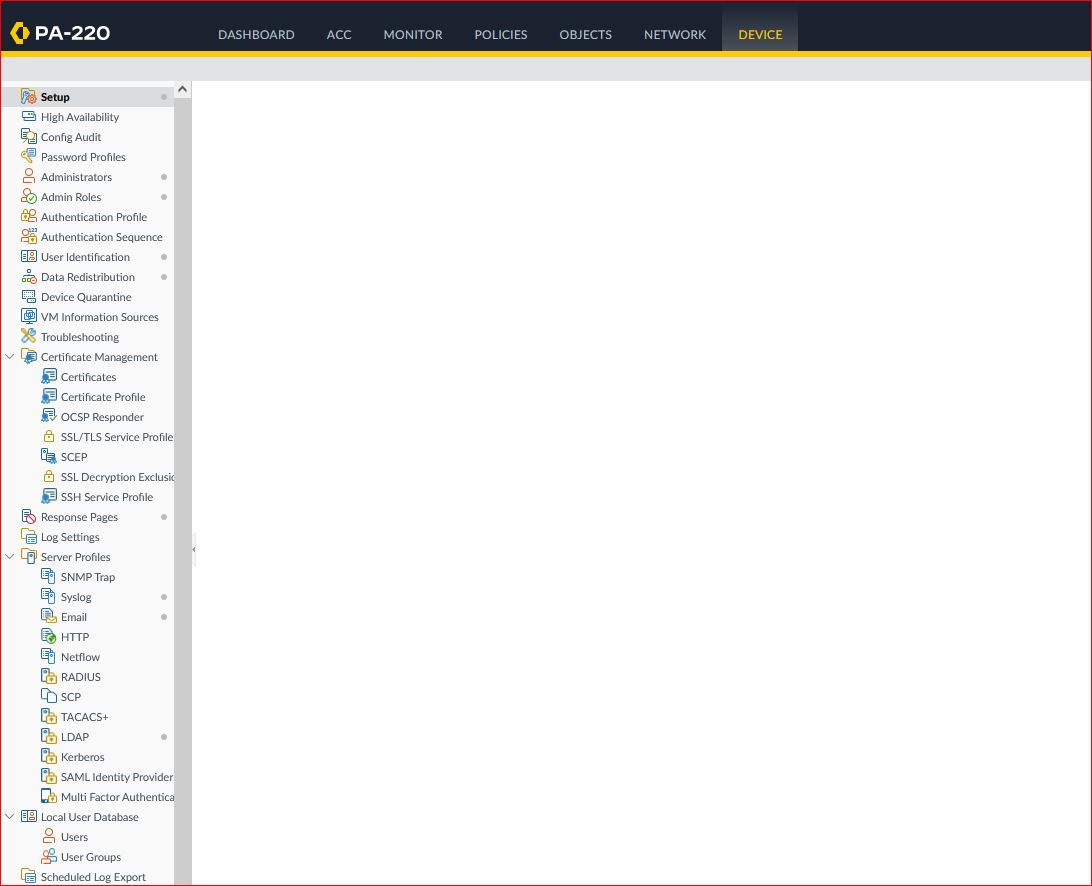
Task: Open the NETWORK tab
Action: [x=675, y=34]
